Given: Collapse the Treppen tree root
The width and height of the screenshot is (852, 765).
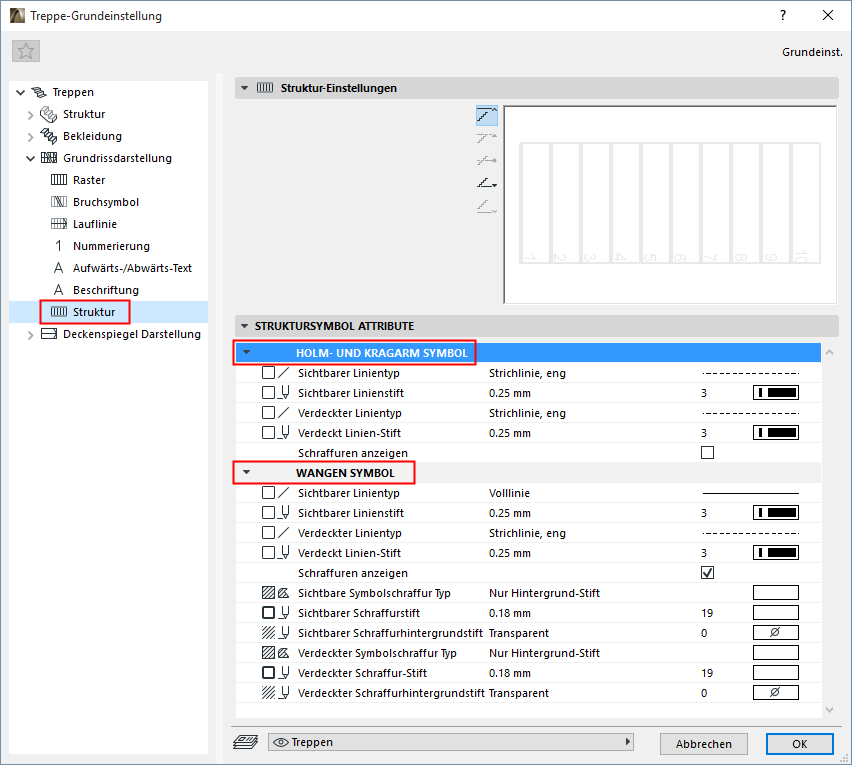Looking at the screenshot, I should pos(21,92).
